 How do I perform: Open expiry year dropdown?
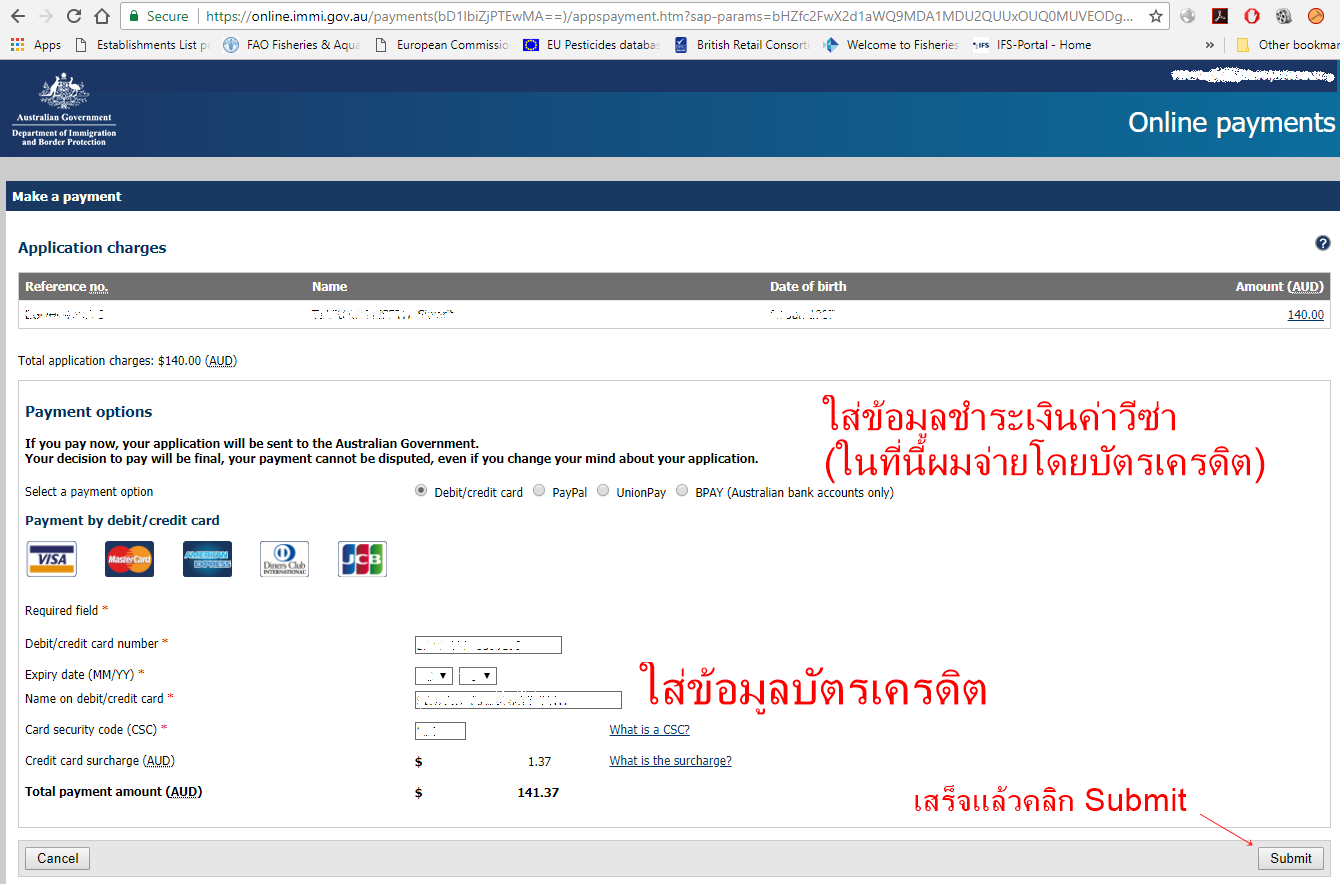coord(477,676)
